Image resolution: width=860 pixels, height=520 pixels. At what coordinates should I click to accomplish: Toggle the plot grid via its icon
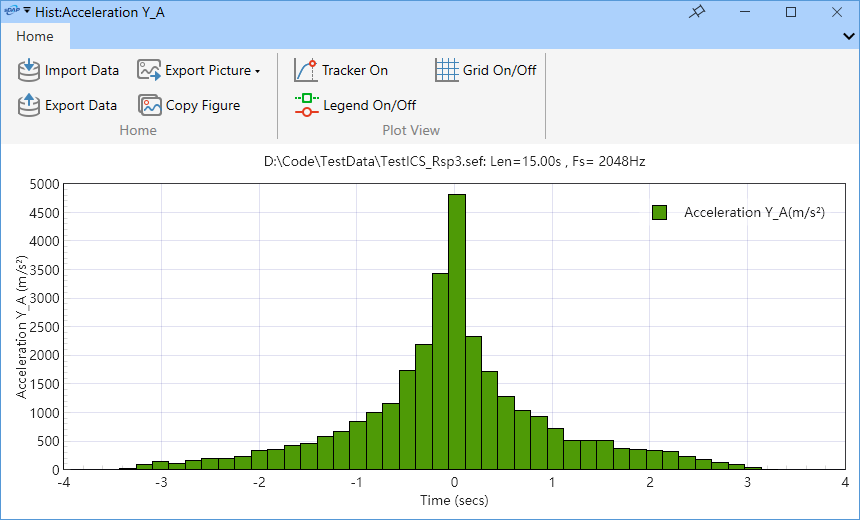tap(446, 70)
